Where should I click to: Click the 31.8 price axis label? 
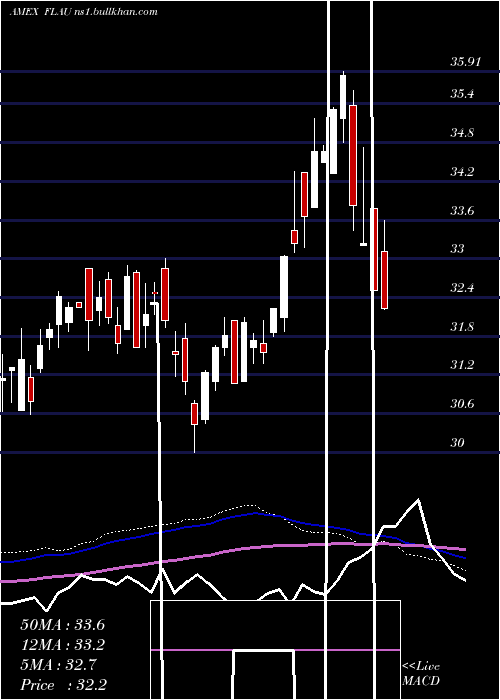(x=462, y=326)
